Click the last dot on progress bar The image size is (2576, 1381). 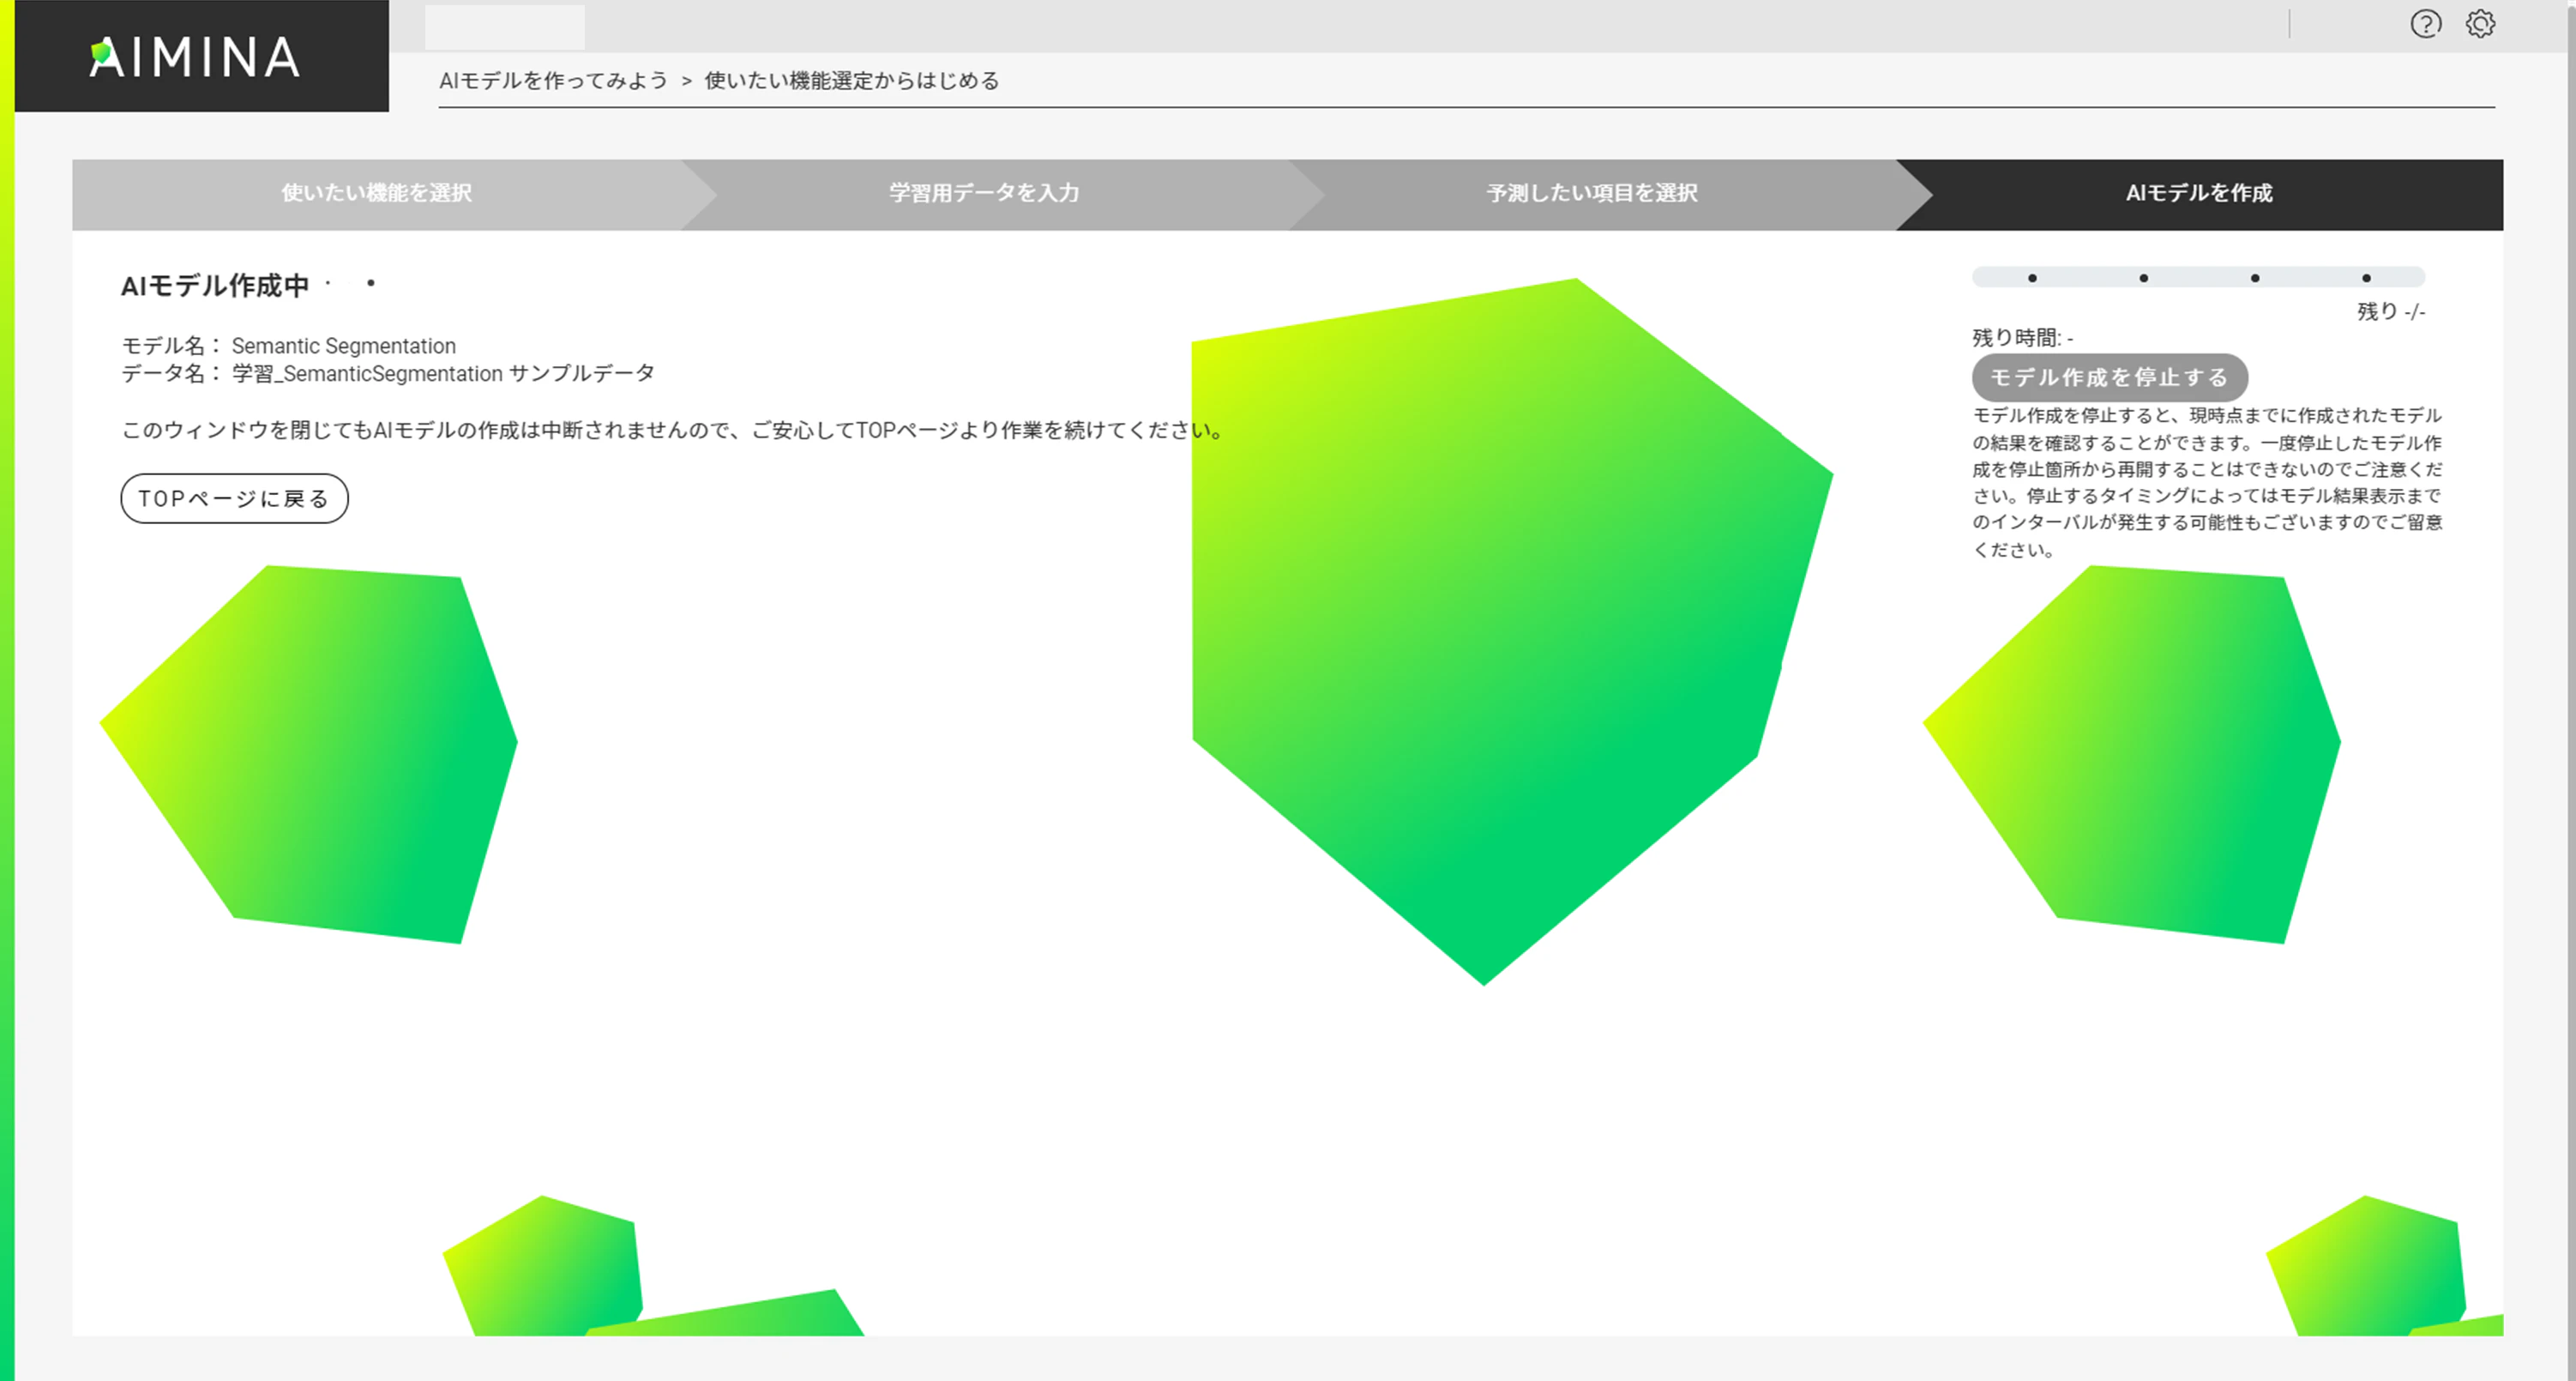tap(2366, 278)
